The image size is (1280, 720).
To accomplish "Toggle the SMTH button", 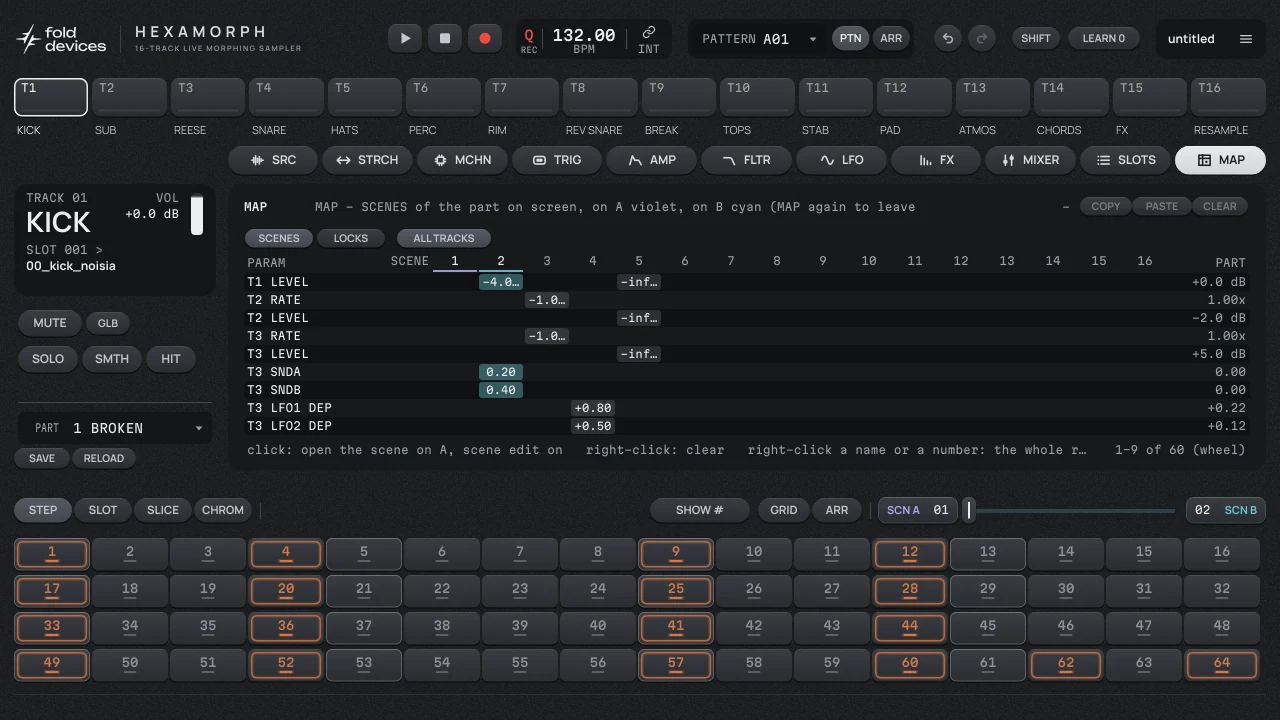I will tap(112, 359).
